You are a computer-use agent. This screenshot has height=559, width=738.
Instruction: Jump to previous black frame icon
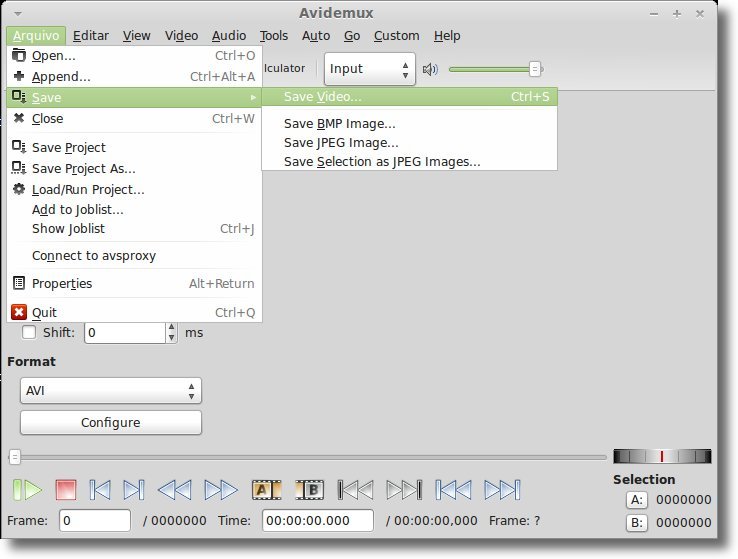point(355,490)
